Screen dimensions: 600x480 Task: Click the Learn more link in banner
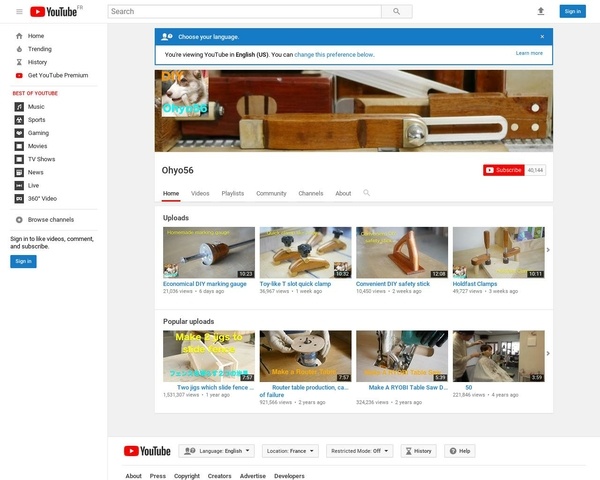pyautogui.click(x=529, y=53)
